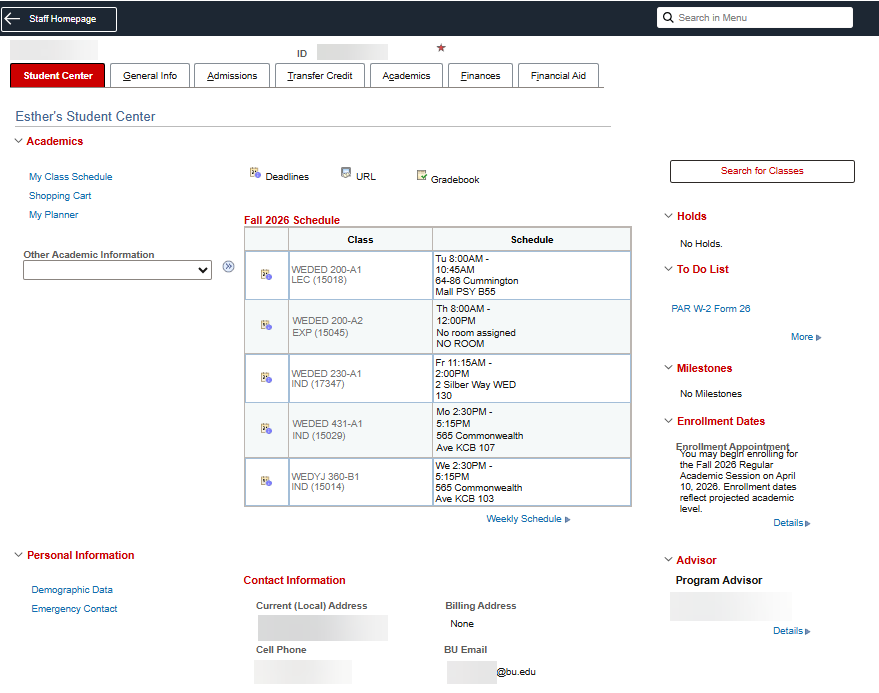Click the back arrow icon in Staff Homepage button
The height and width of the screenshot is (693, 879).
click(x=12, y=19)
